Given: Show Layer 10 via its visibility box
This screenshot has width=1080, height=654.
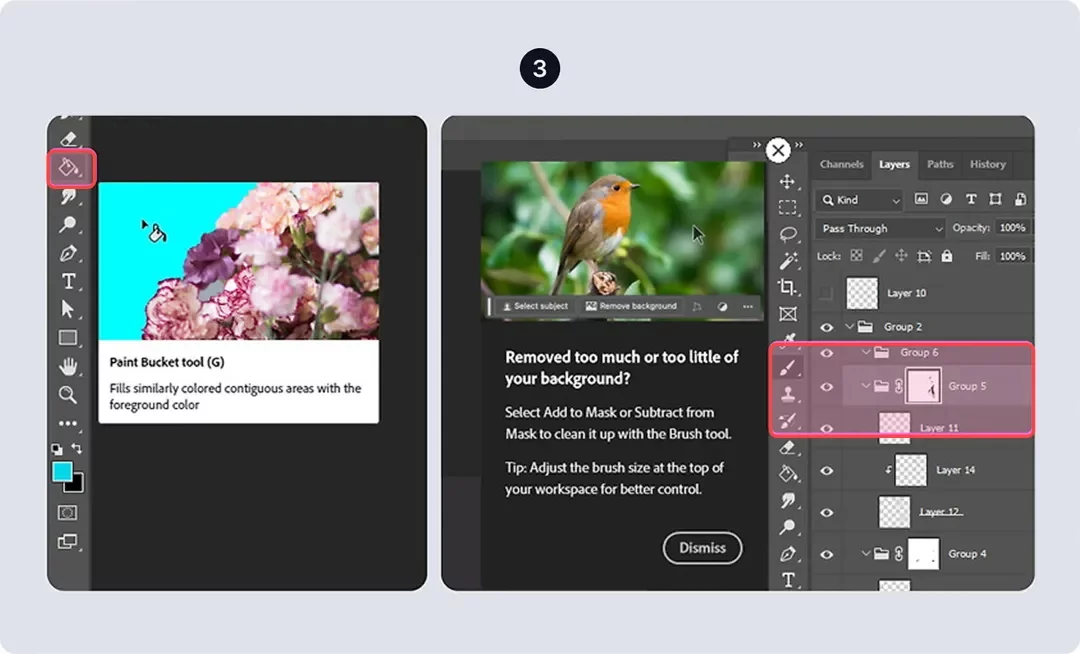Looking at the screenshot, I should click(826, 293).
